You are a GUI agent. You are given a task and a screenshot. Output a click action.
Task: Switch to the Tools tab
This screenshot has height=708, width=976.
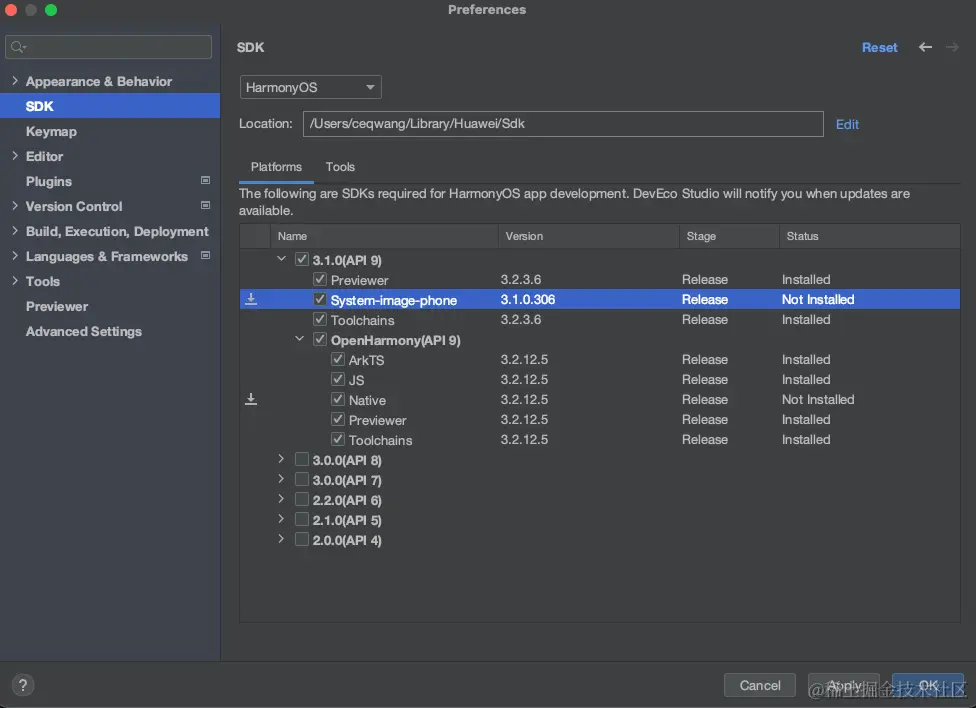[x=340, y=167]
